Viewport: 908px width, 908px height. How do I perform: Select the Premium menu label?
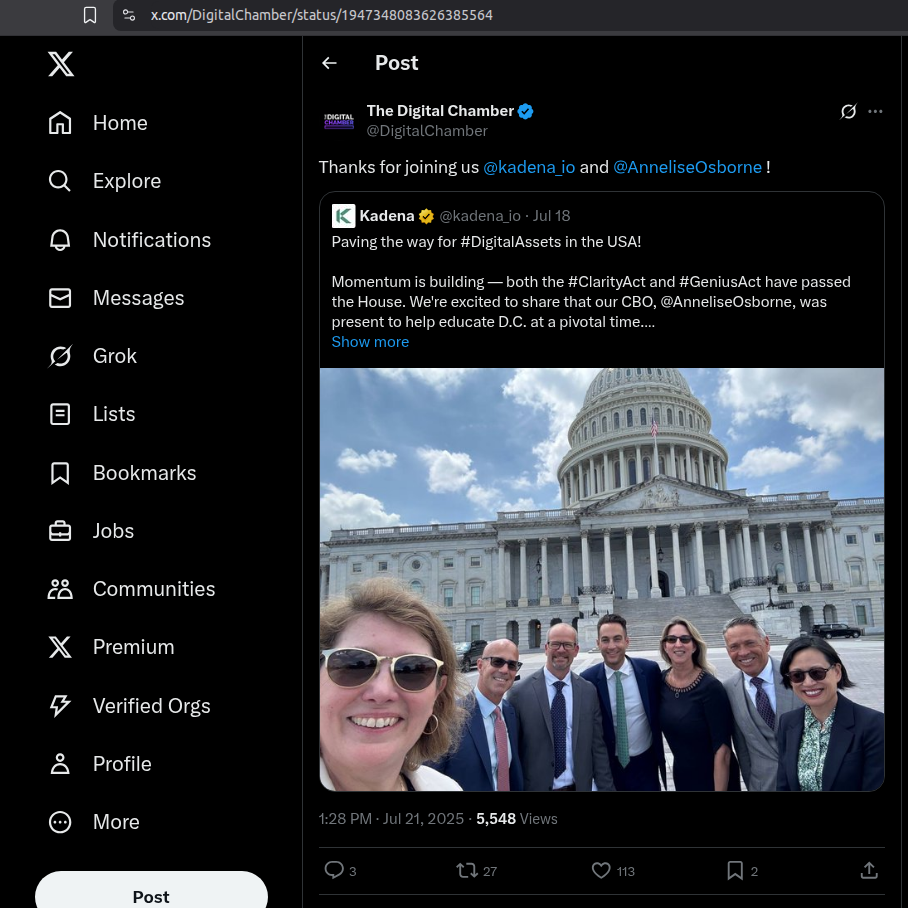click(134, 647)
